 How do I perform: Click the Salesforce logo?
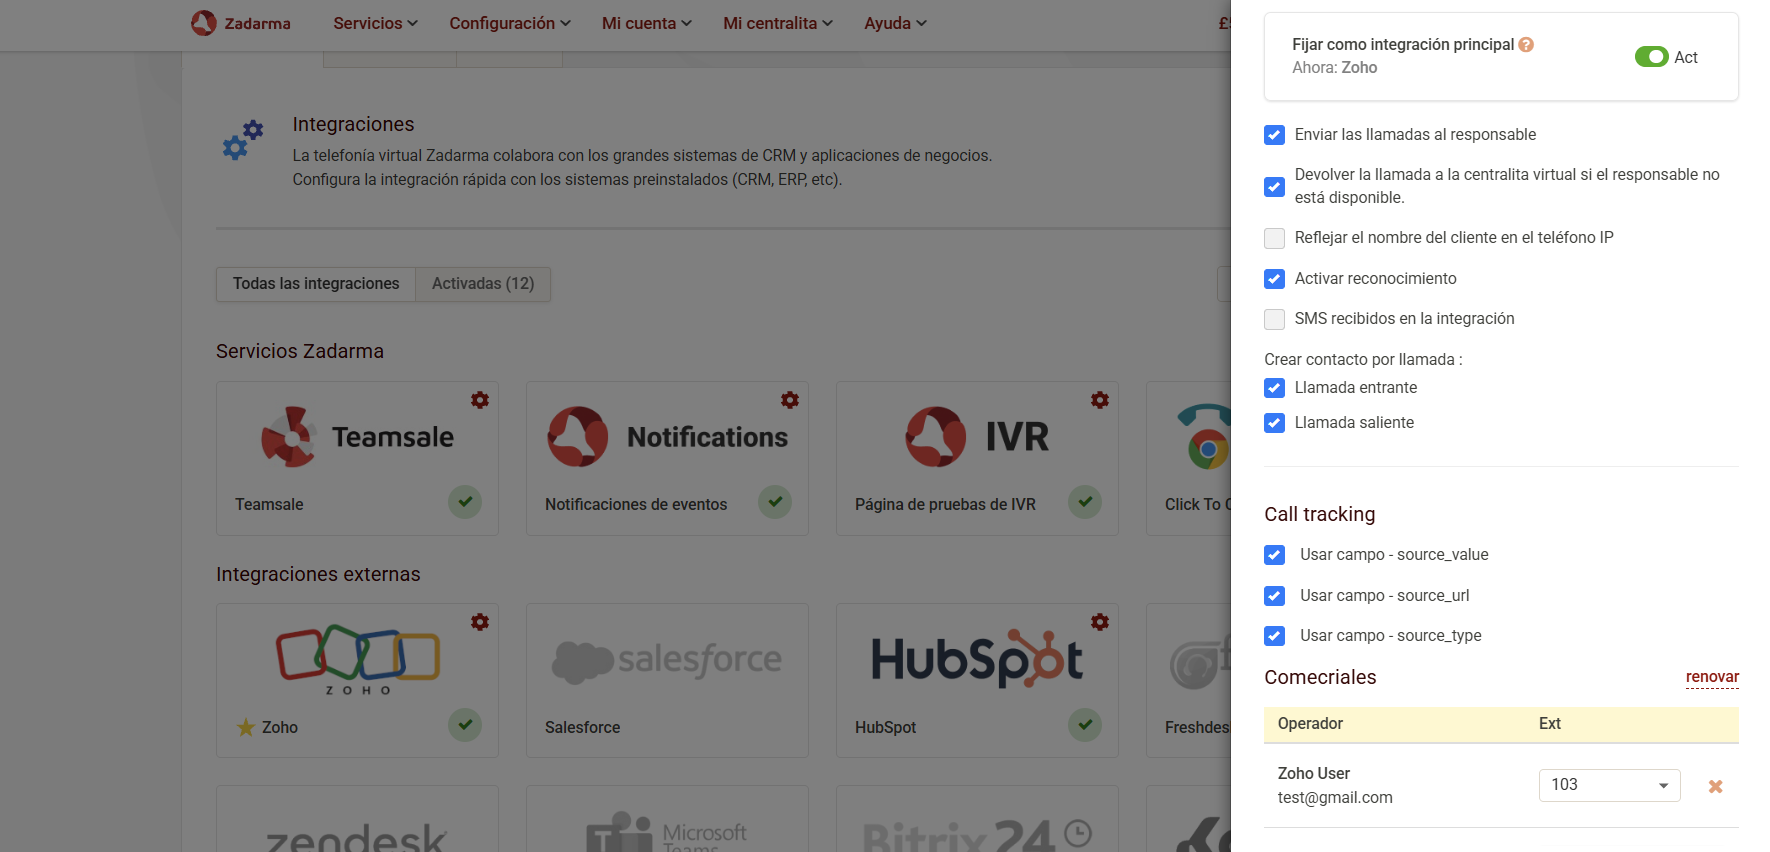[x=667, y=660]
